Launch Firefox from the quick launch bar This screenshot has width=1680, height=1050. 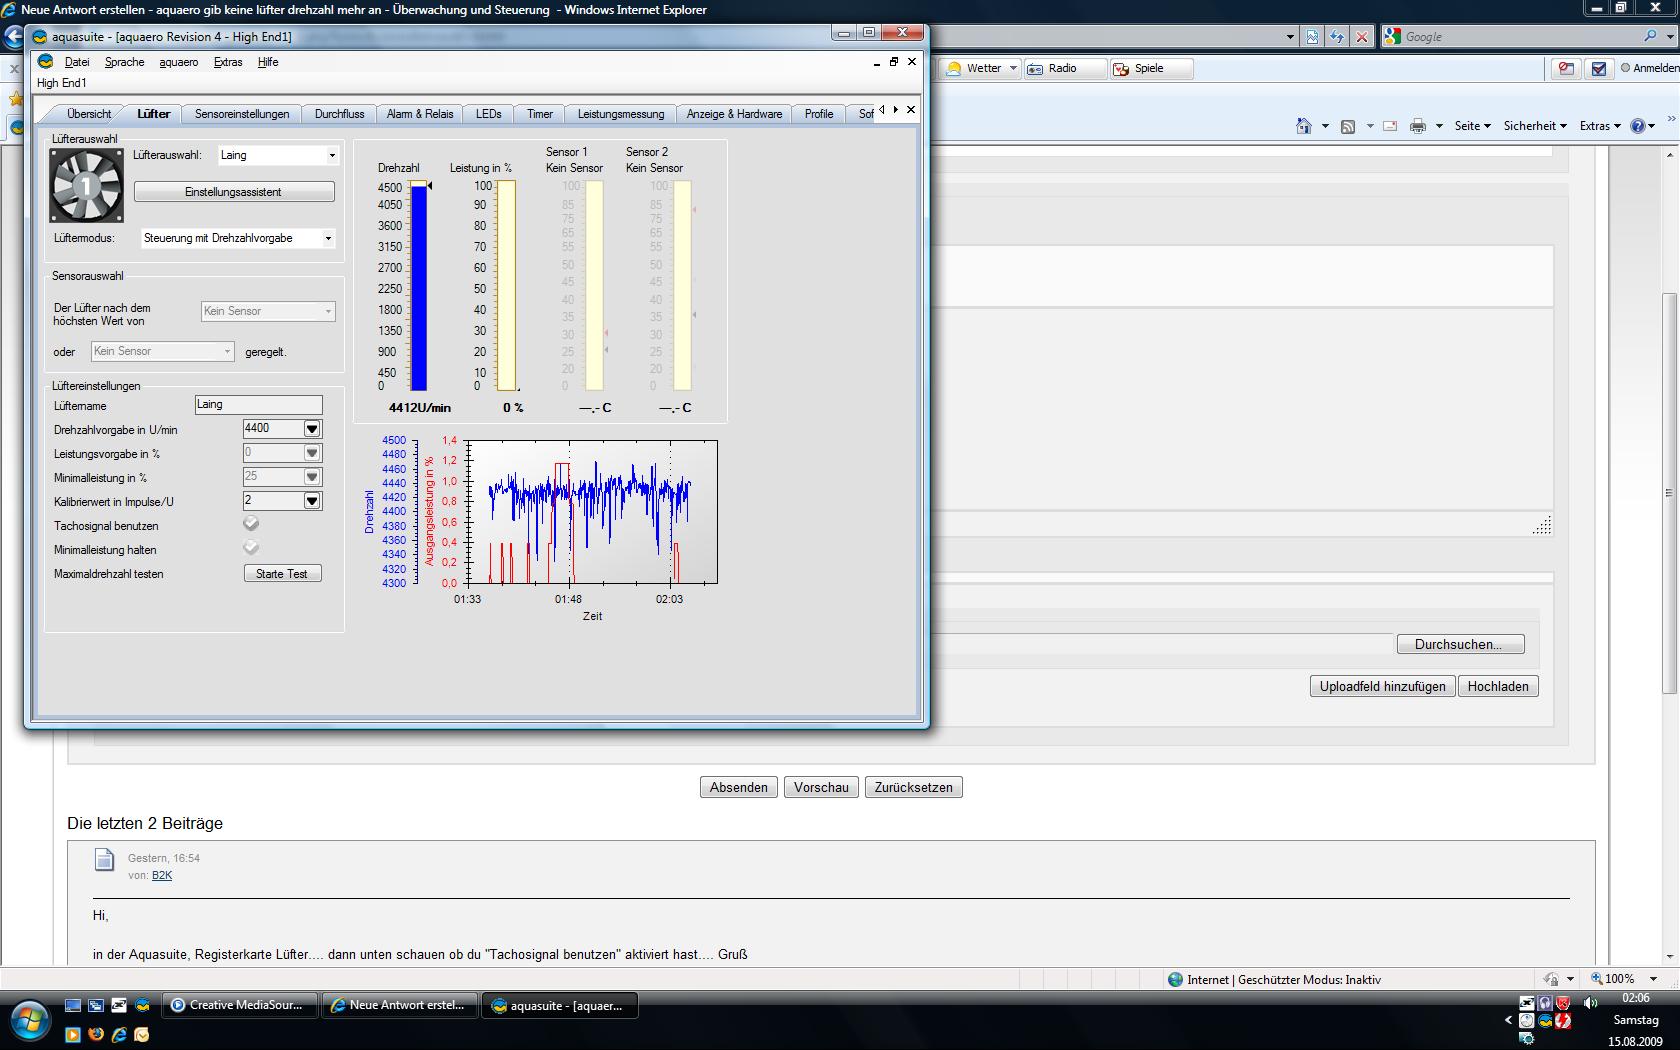tap(96, 1034)
